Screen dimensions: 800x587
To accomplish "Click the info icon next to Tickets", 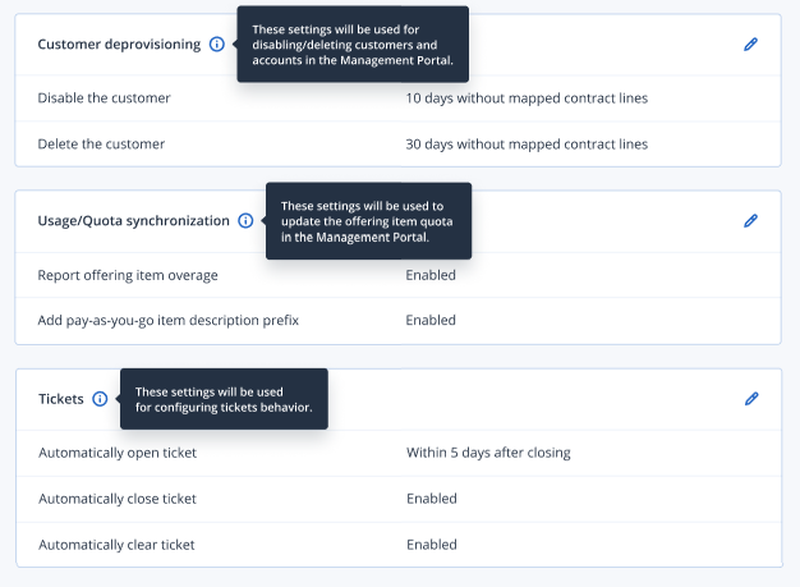I will pyautogui.click(x=100, y=399).
